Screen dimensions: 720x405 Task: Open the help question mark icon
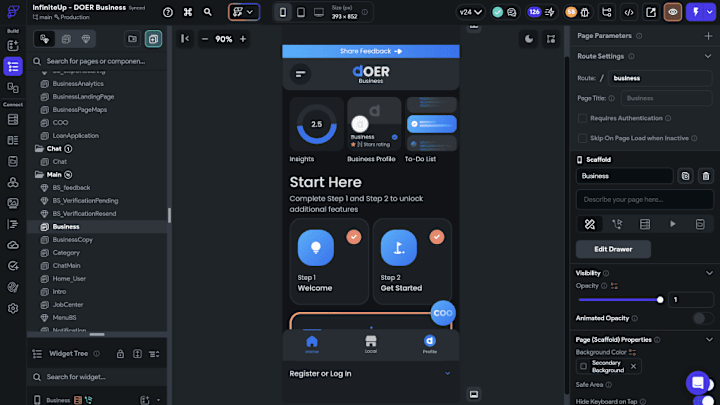(168, 12)
